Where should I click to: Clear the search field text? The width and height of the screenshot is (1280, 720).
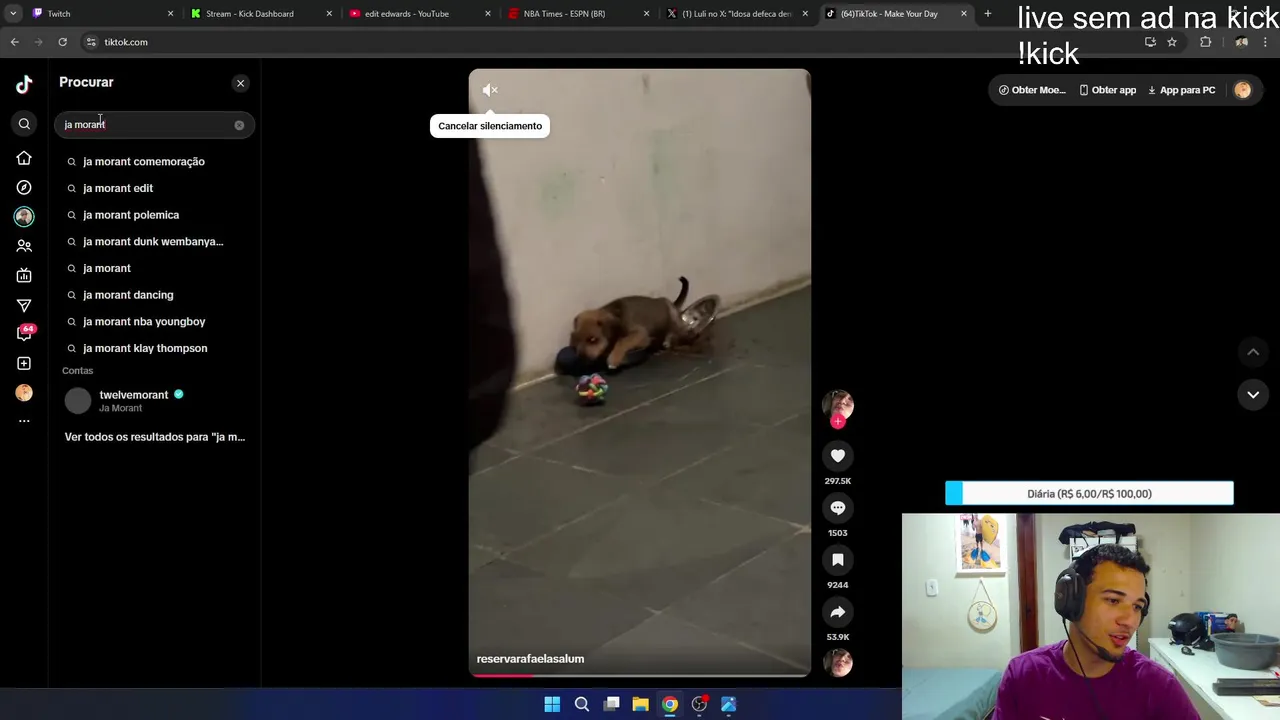tap(239, 125)
